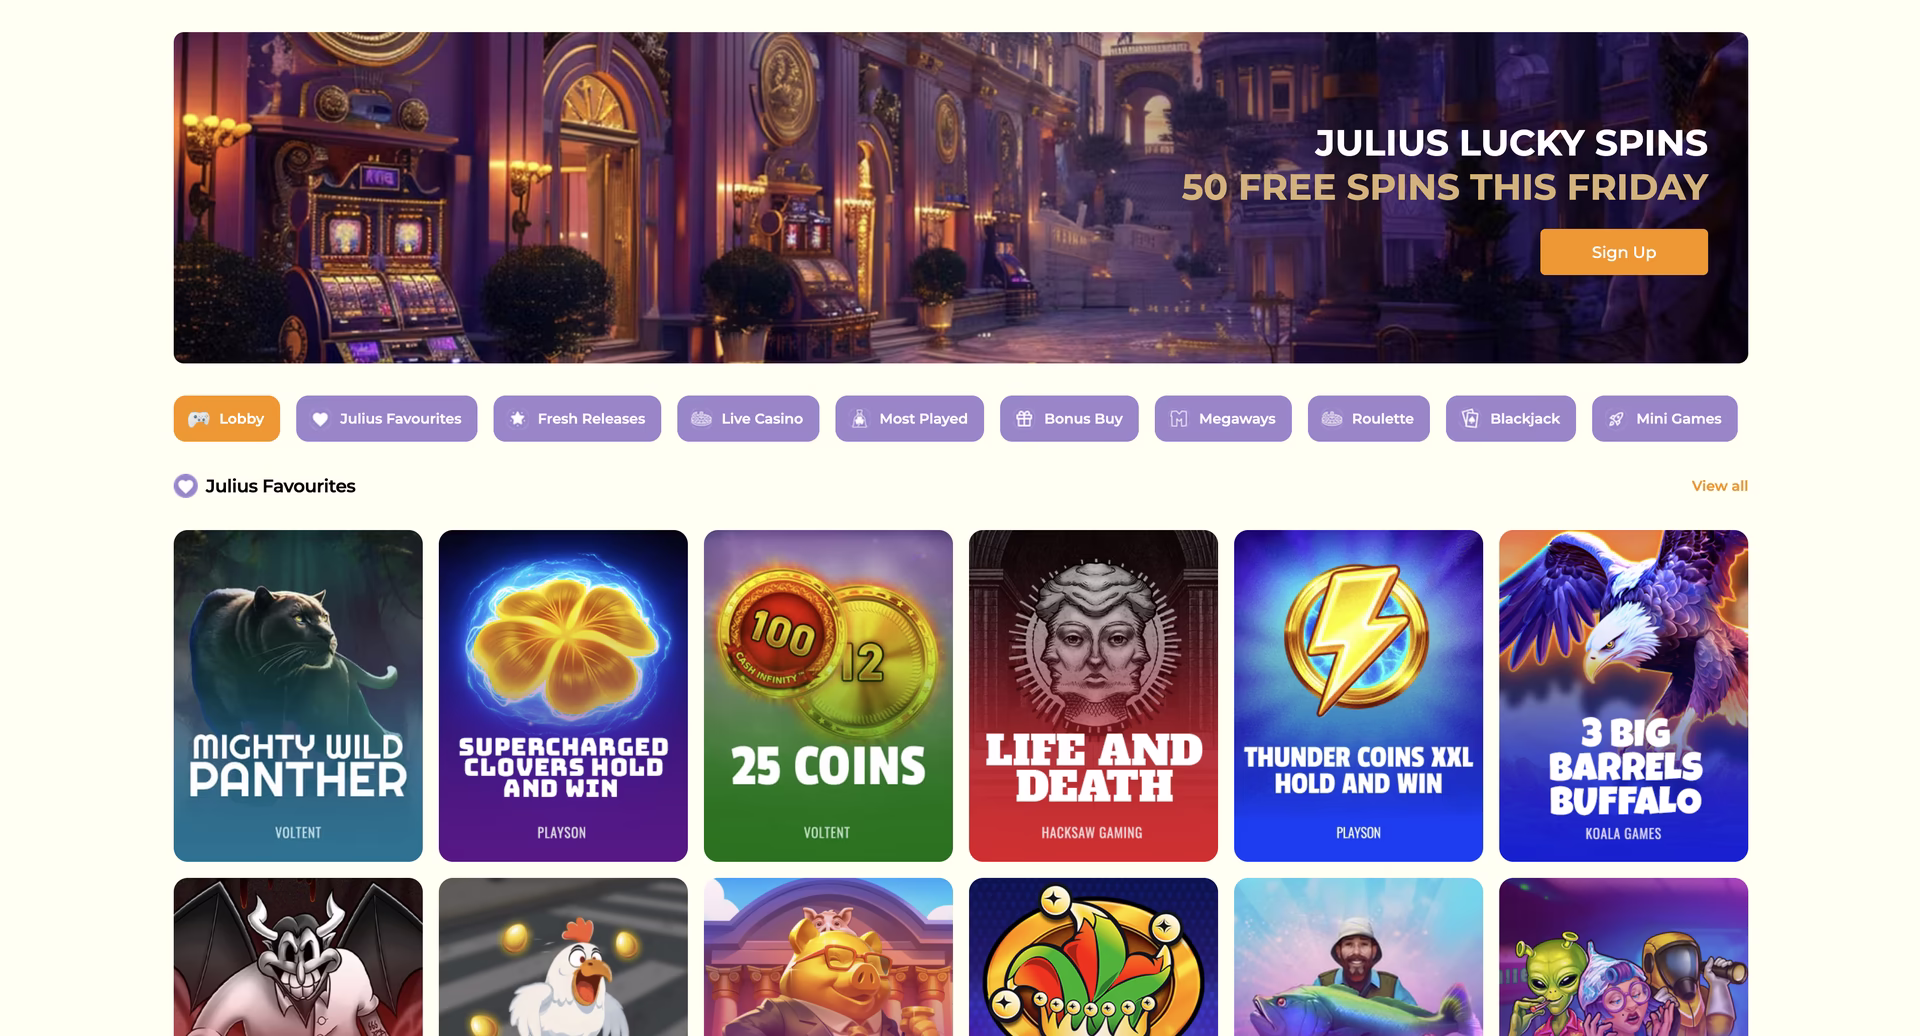
Task: Click the star icon on Fresh Releases tab
Action: 517,418
